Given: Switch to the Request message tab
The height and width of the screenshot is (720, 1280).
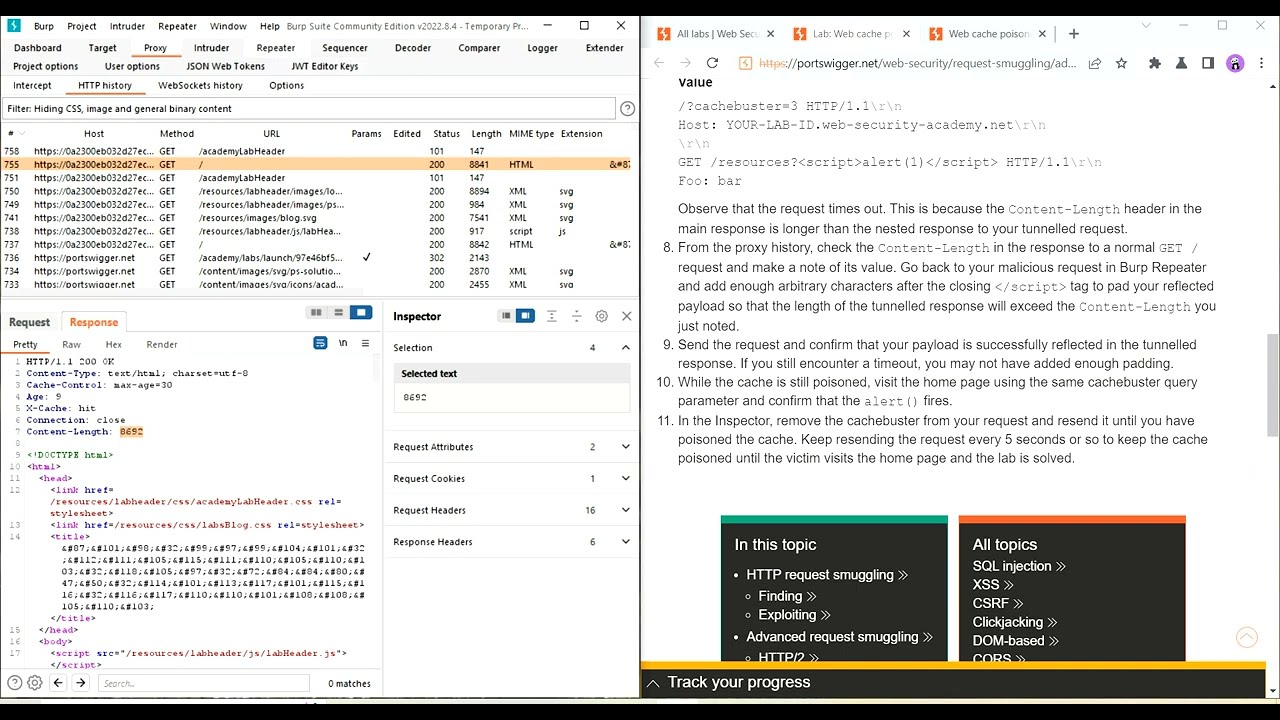Looking at the screenshot, I should (29, 322).
